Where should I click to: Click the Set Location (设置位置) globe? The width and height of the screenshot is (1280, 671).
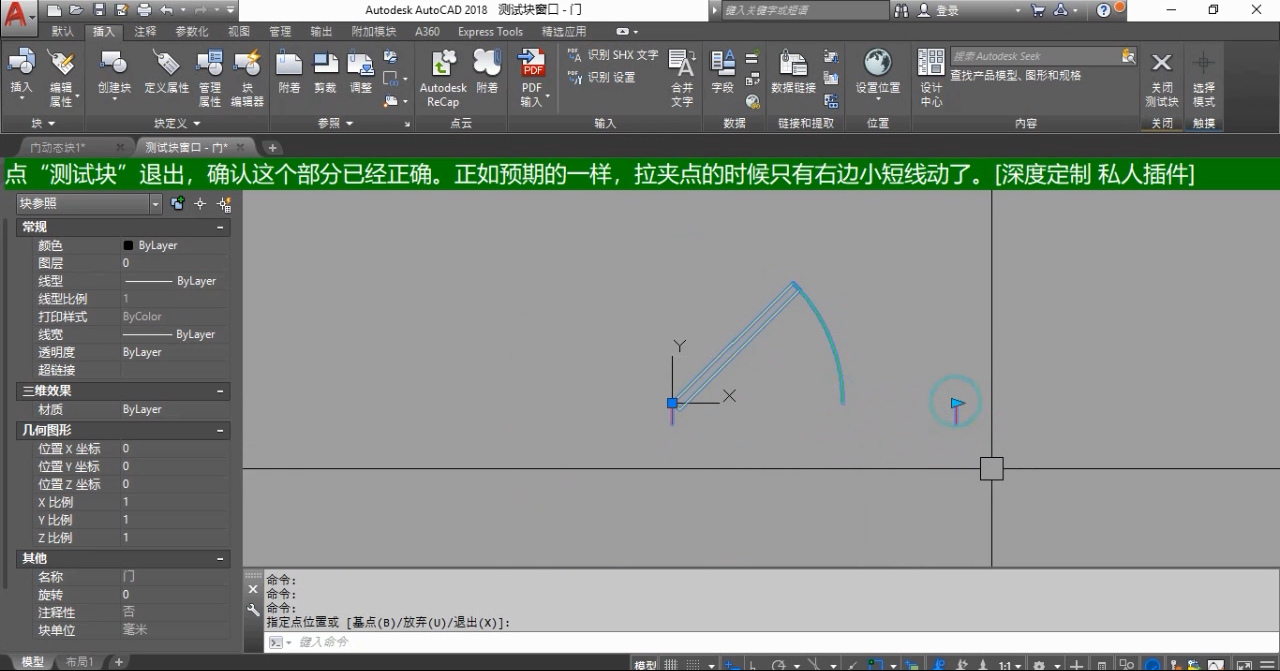click(877, 72)
